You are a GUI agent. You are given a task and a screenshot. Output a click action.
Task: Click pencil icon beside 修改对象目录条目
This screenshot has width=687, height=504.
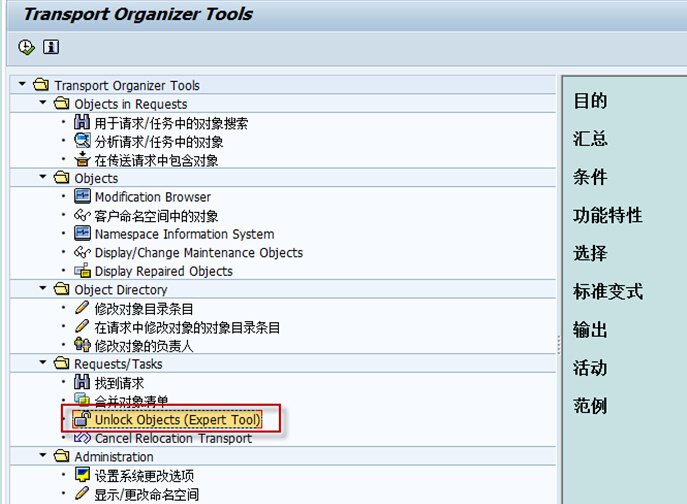(x=82, y=307)
